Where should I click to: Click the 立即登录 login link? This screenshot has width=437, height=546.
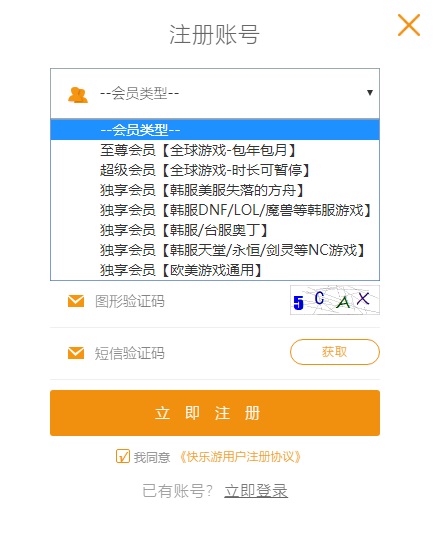tap(256, 491)
